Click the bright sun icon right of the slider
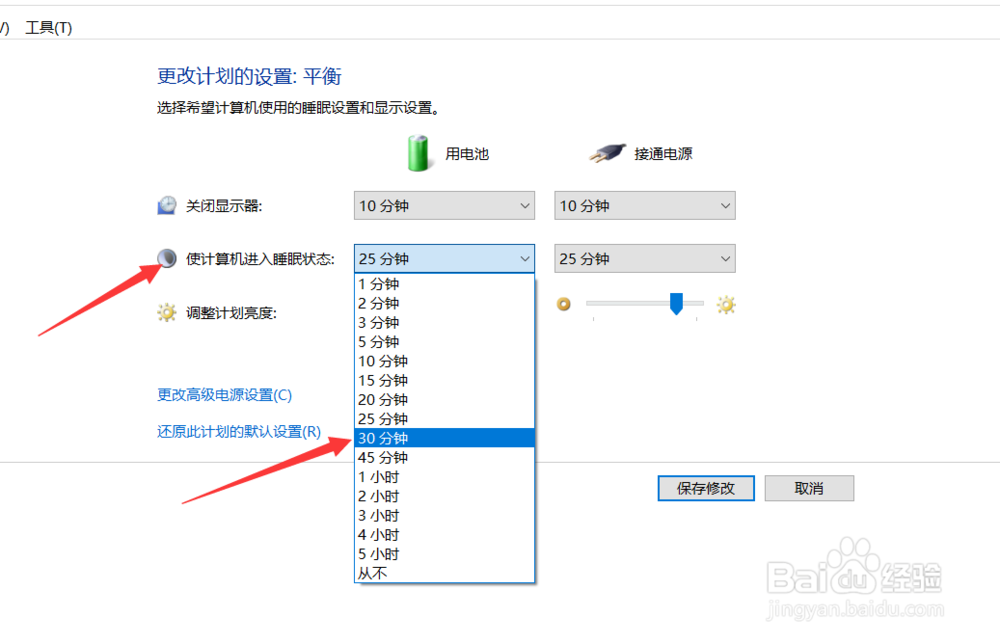This screenshot has width=1000, height=644. [x=725, y=304]
